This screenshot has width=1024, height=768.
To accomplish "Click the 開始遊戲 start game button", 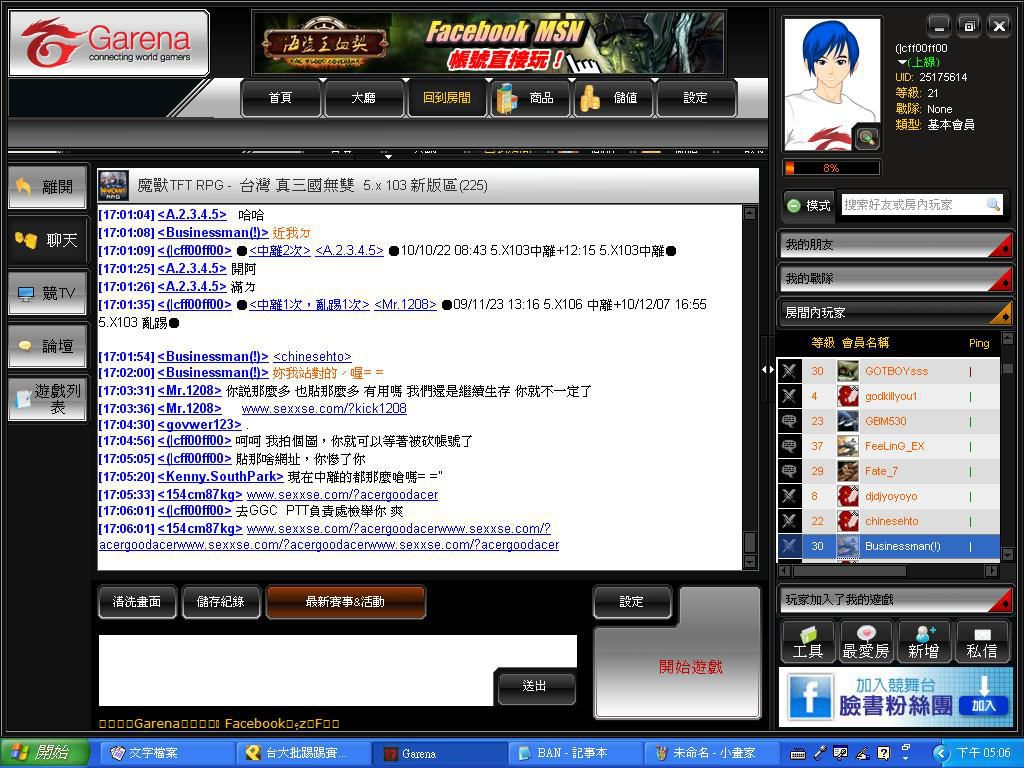I will 690,667.
